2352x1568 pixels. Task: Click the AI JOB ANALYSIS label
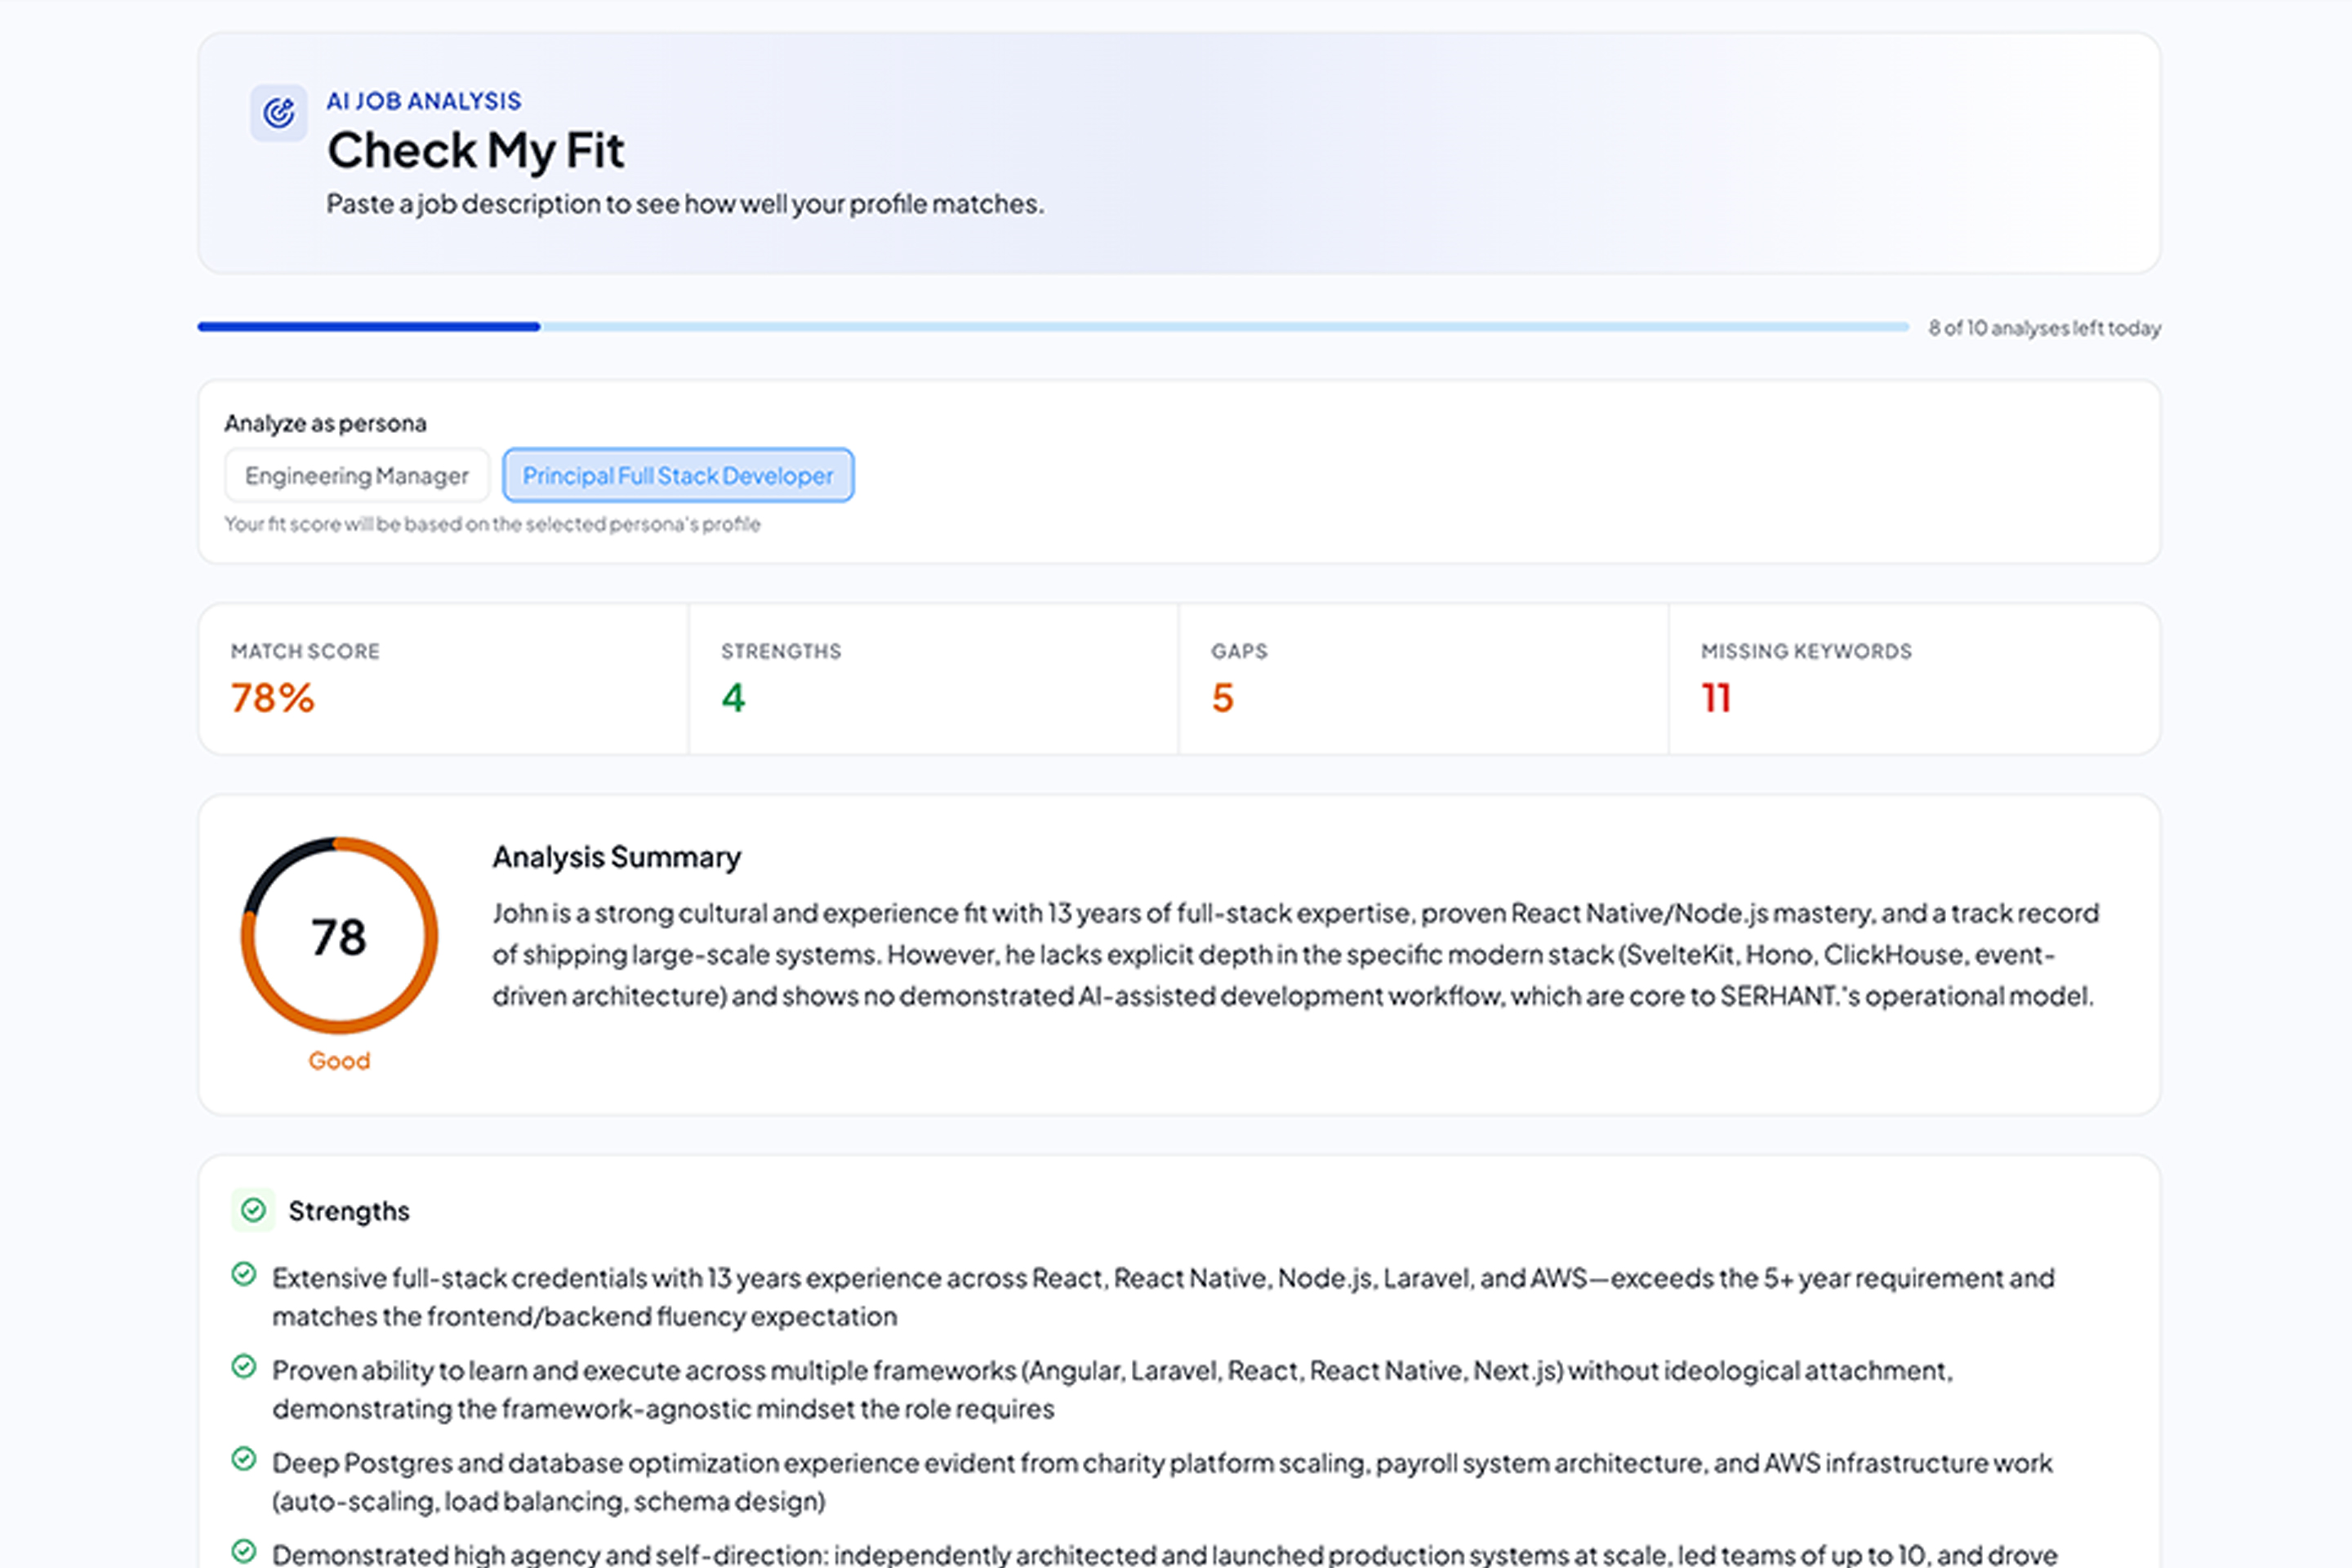click(x=423, y=101)
